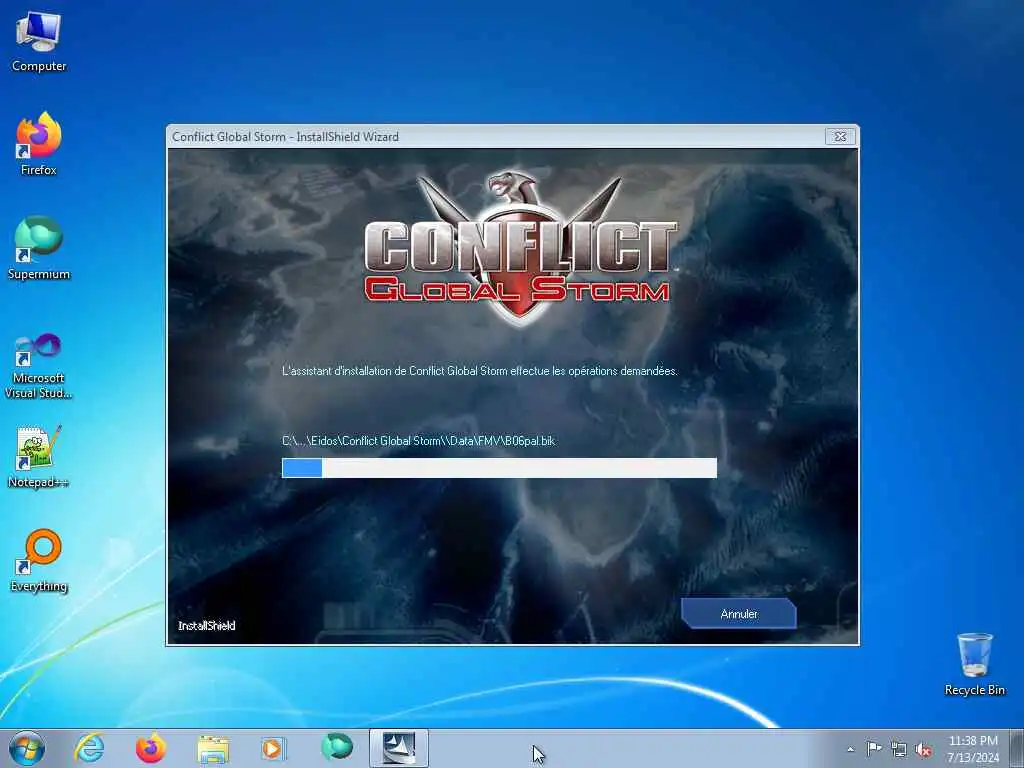Launch Firefox from the taskbar

151,748
